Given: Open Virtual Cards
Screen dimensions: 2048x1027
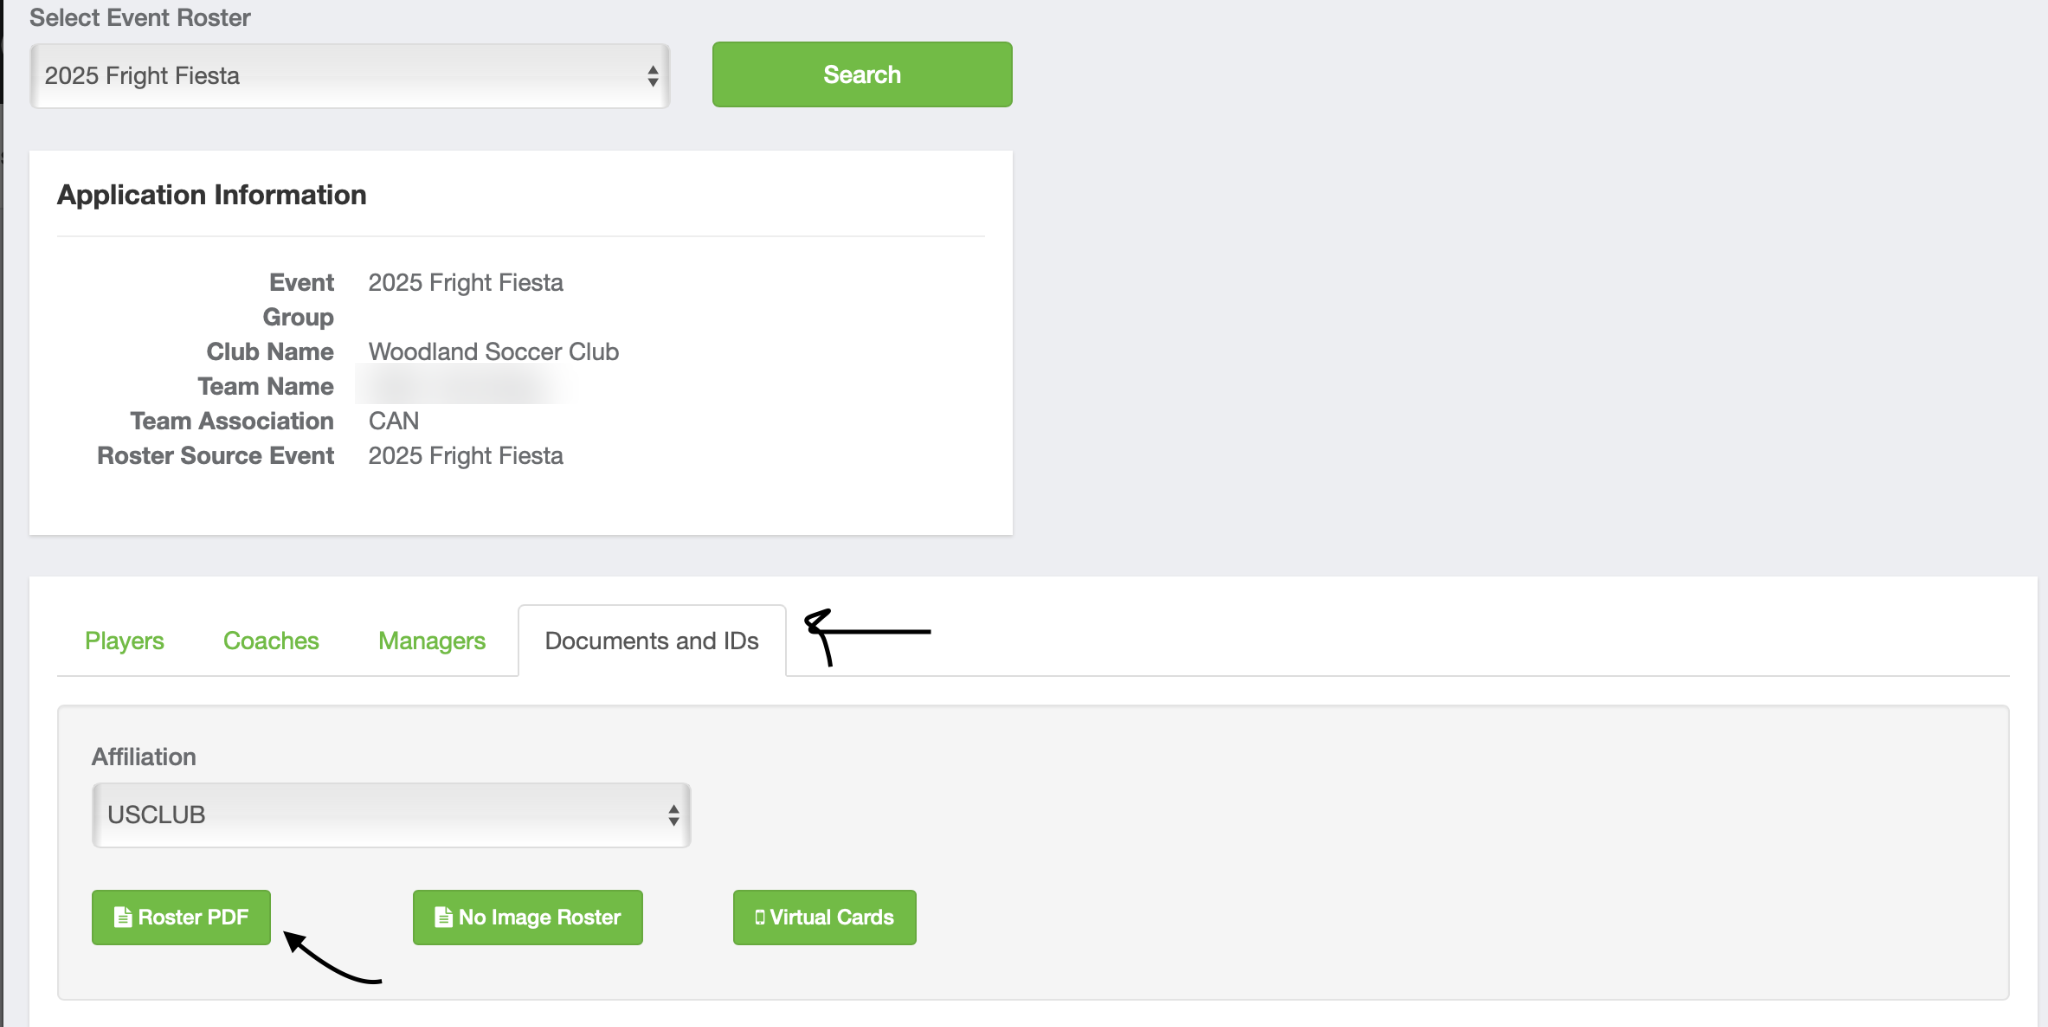Looking at the screenshot, I should click(825, 917).
